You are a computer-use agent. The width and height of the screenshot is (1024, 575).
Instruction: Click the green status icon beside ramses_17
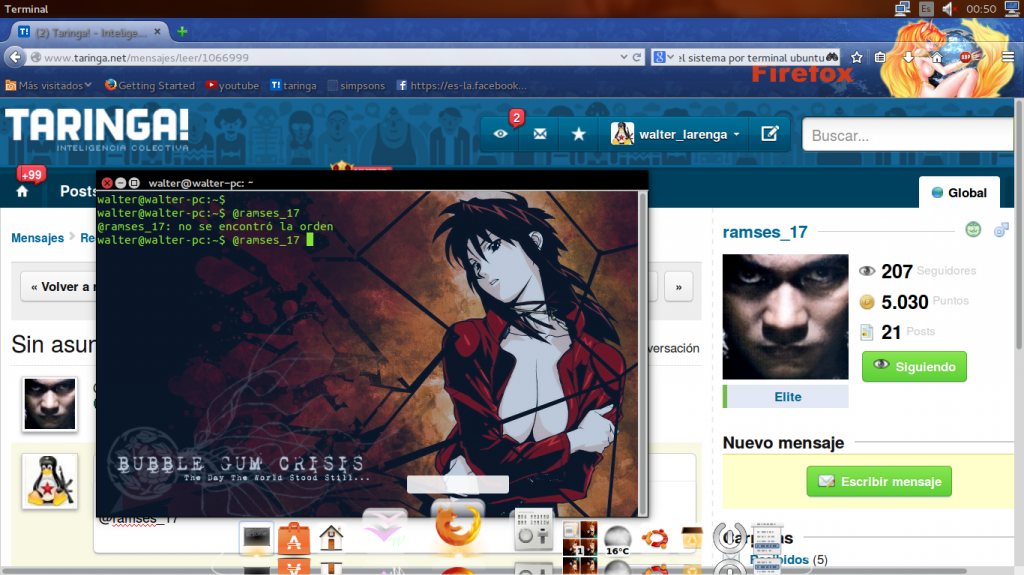pyautogui.click(x=973, y=229)
